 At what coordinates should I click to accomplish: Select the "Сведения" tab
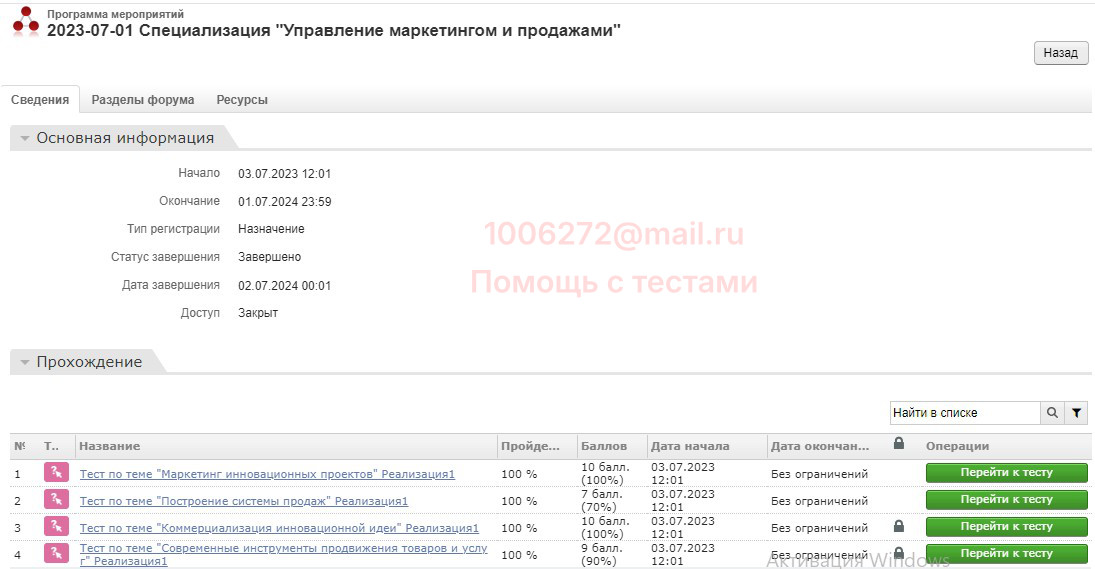click(x=40, y=100)
